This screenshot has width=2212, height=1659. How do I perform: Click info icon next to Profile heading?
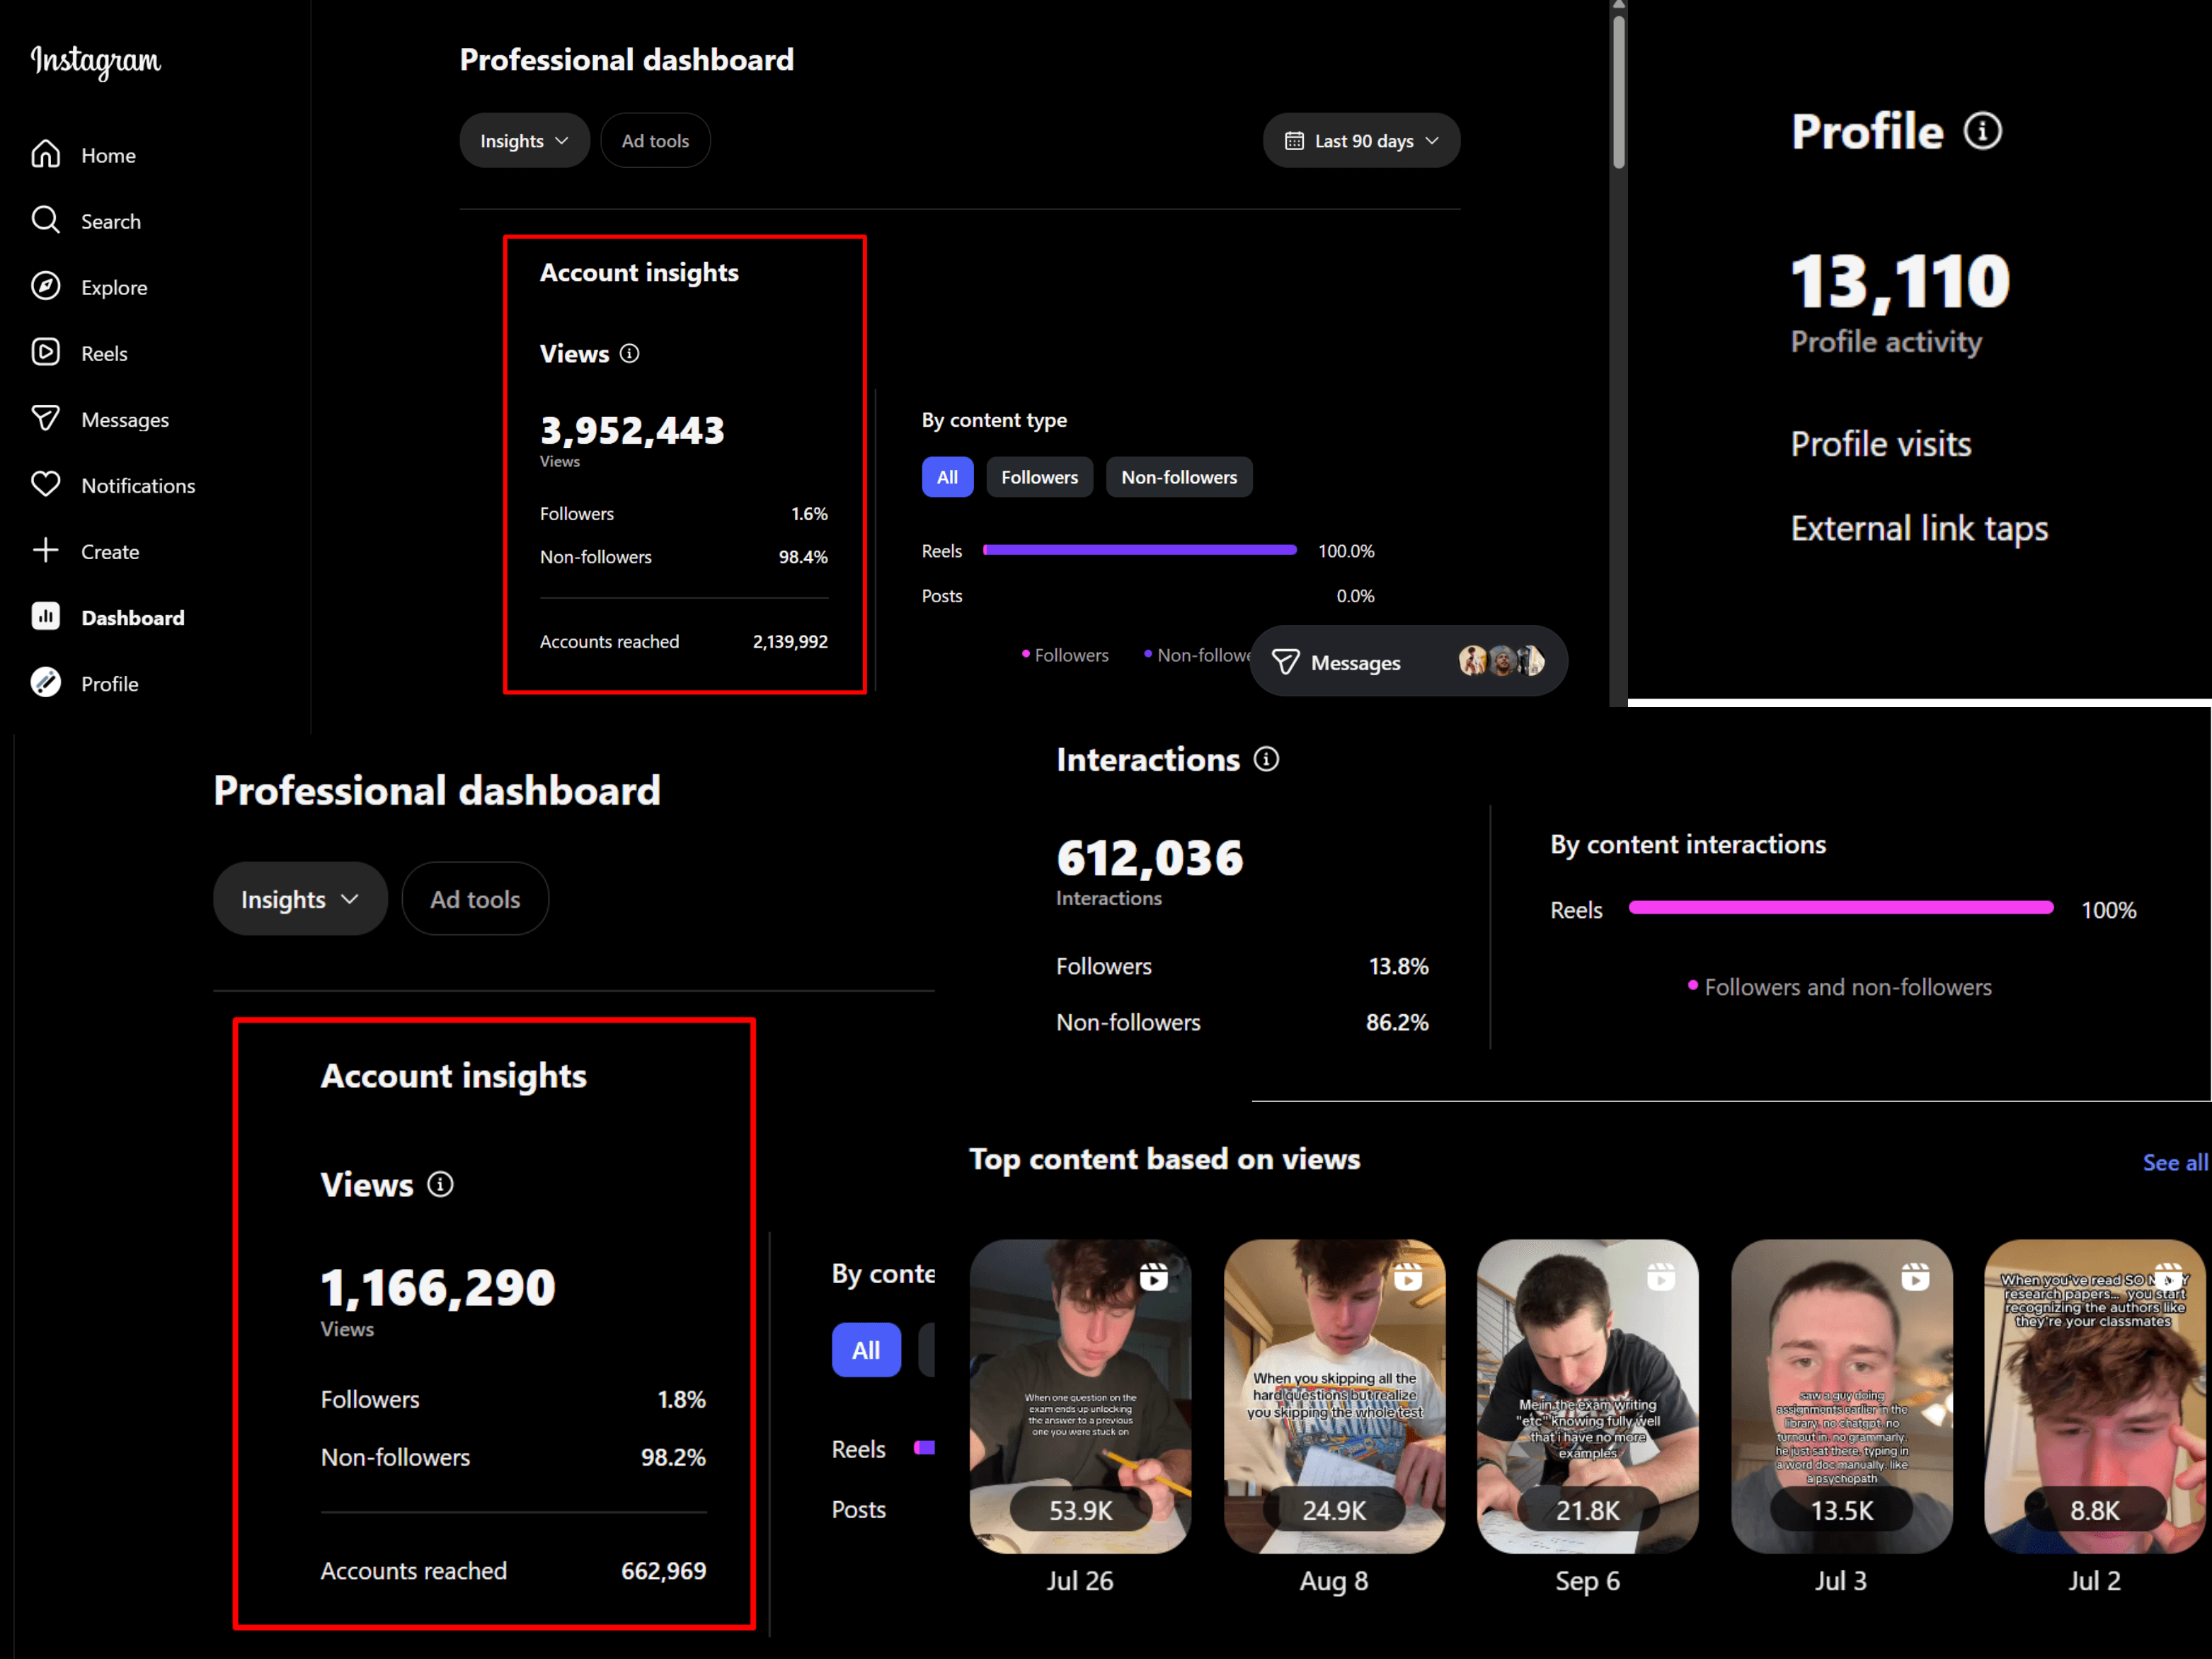point(1982,131)
